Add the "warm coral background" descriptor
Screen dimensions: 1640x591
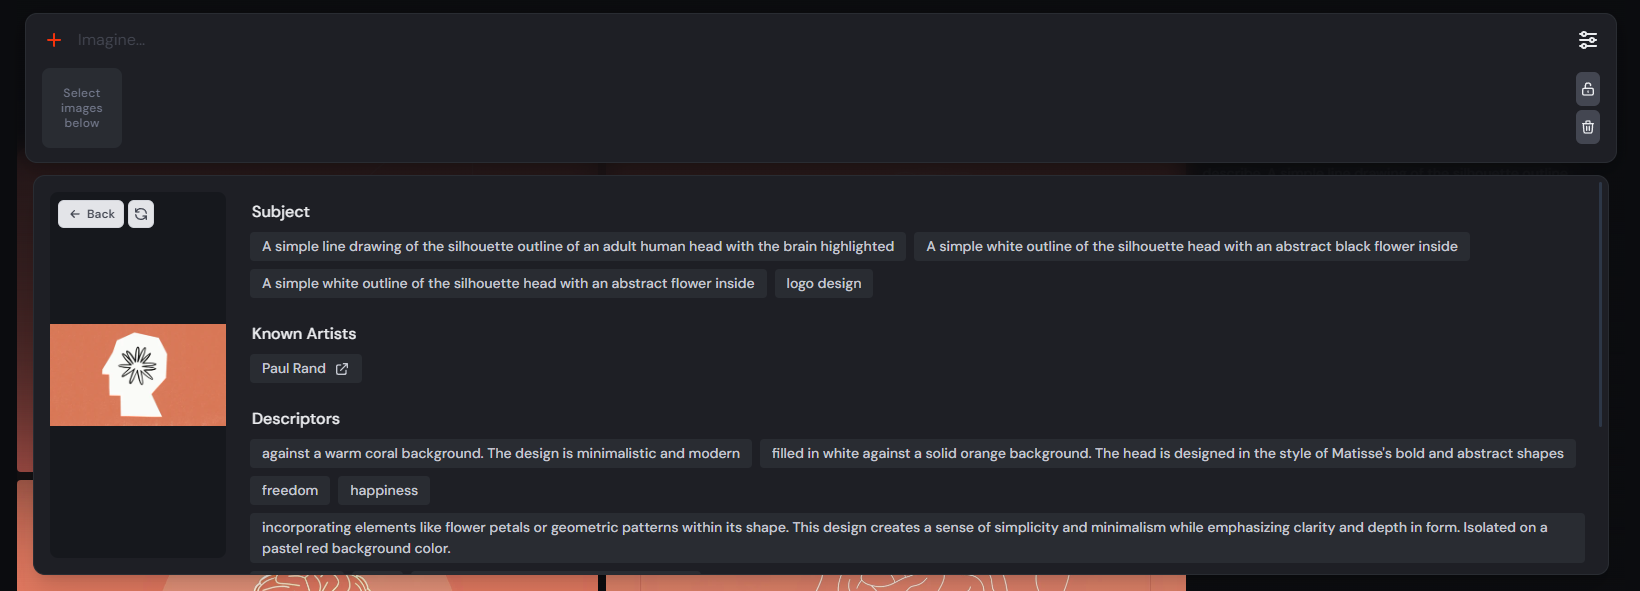coord(501,454)
